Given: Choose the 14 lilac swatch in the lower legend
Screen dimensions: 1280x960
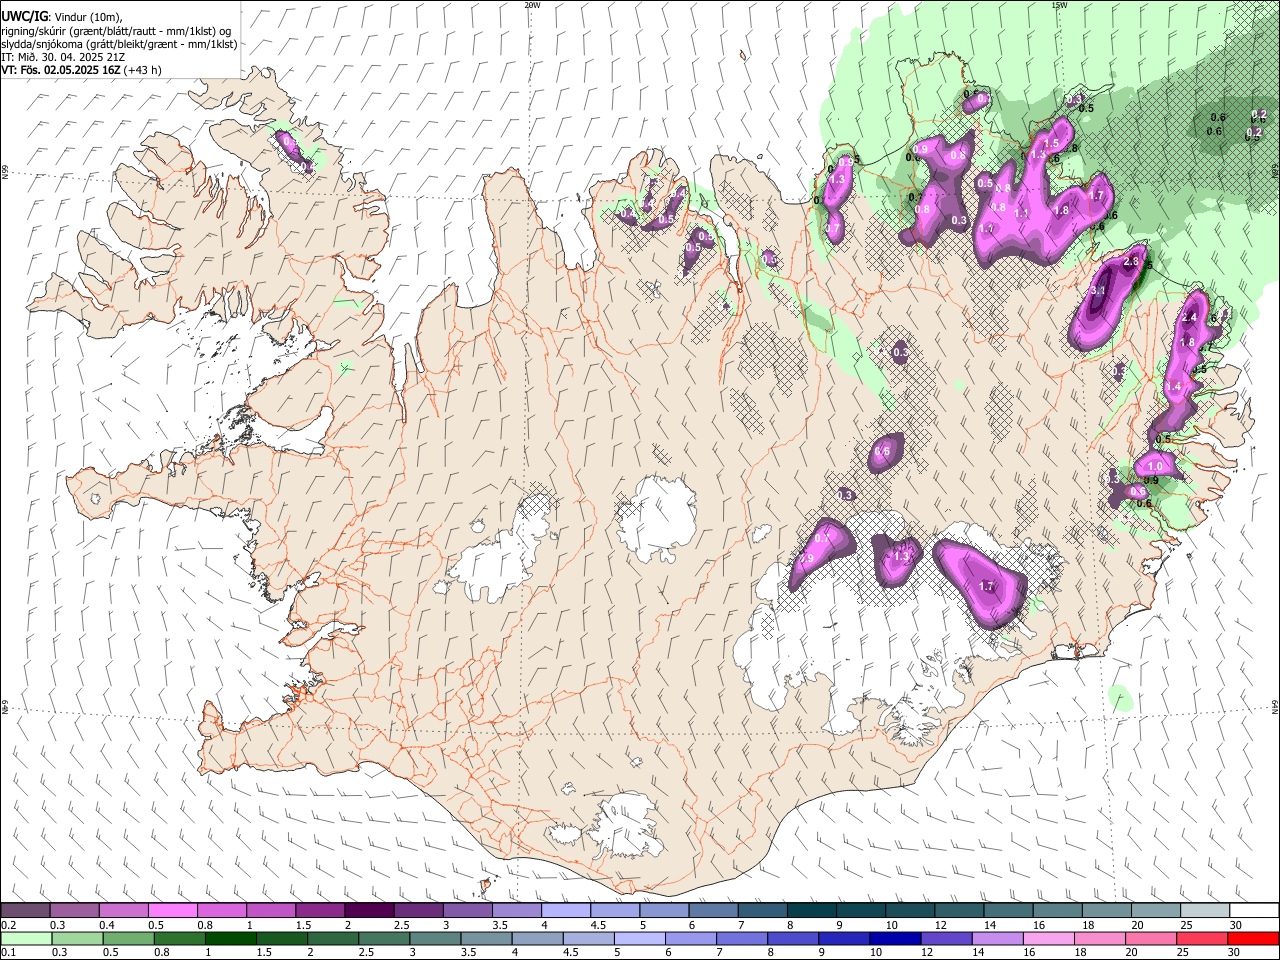Looking at the screenshot, I should pos(996,938).
